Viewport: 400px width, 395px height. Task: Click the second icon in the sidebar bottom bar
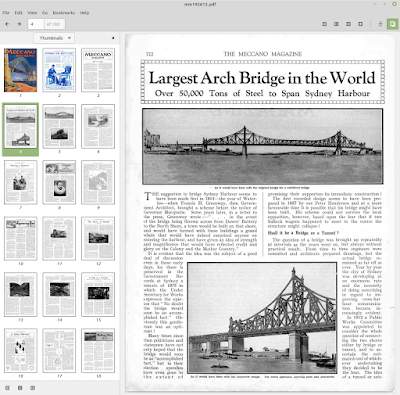click(x=20, y=388)
